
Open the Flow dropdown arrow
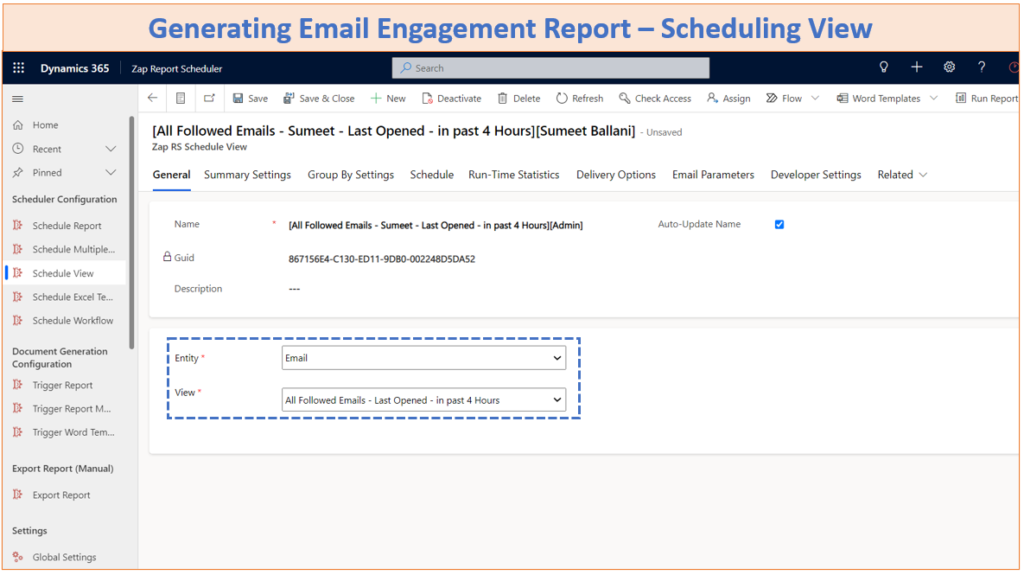[x=815, y=98]
